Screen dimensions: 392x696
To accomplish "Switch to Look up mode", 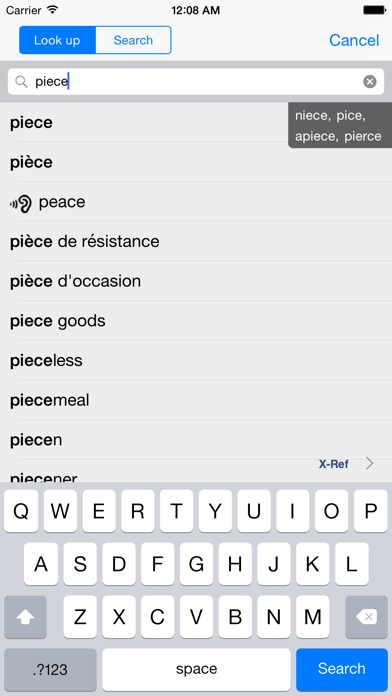I will 57,40.
